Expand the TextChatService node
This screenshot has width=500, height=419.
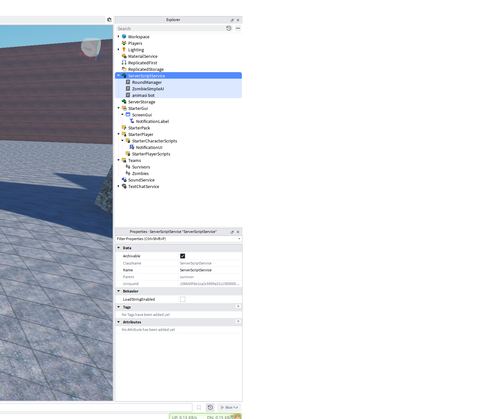pos(118,186)
